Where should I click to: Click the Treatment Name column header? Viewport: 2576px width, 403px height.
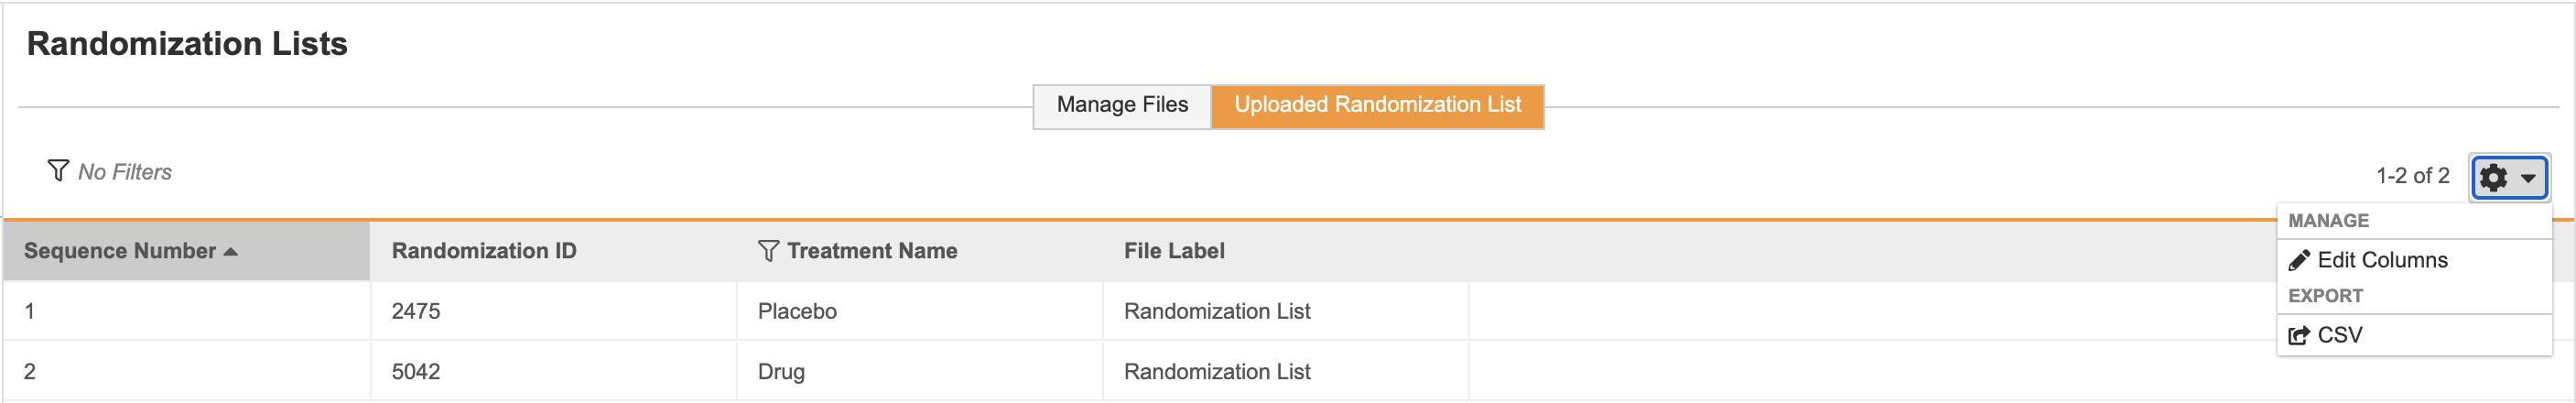872,251
